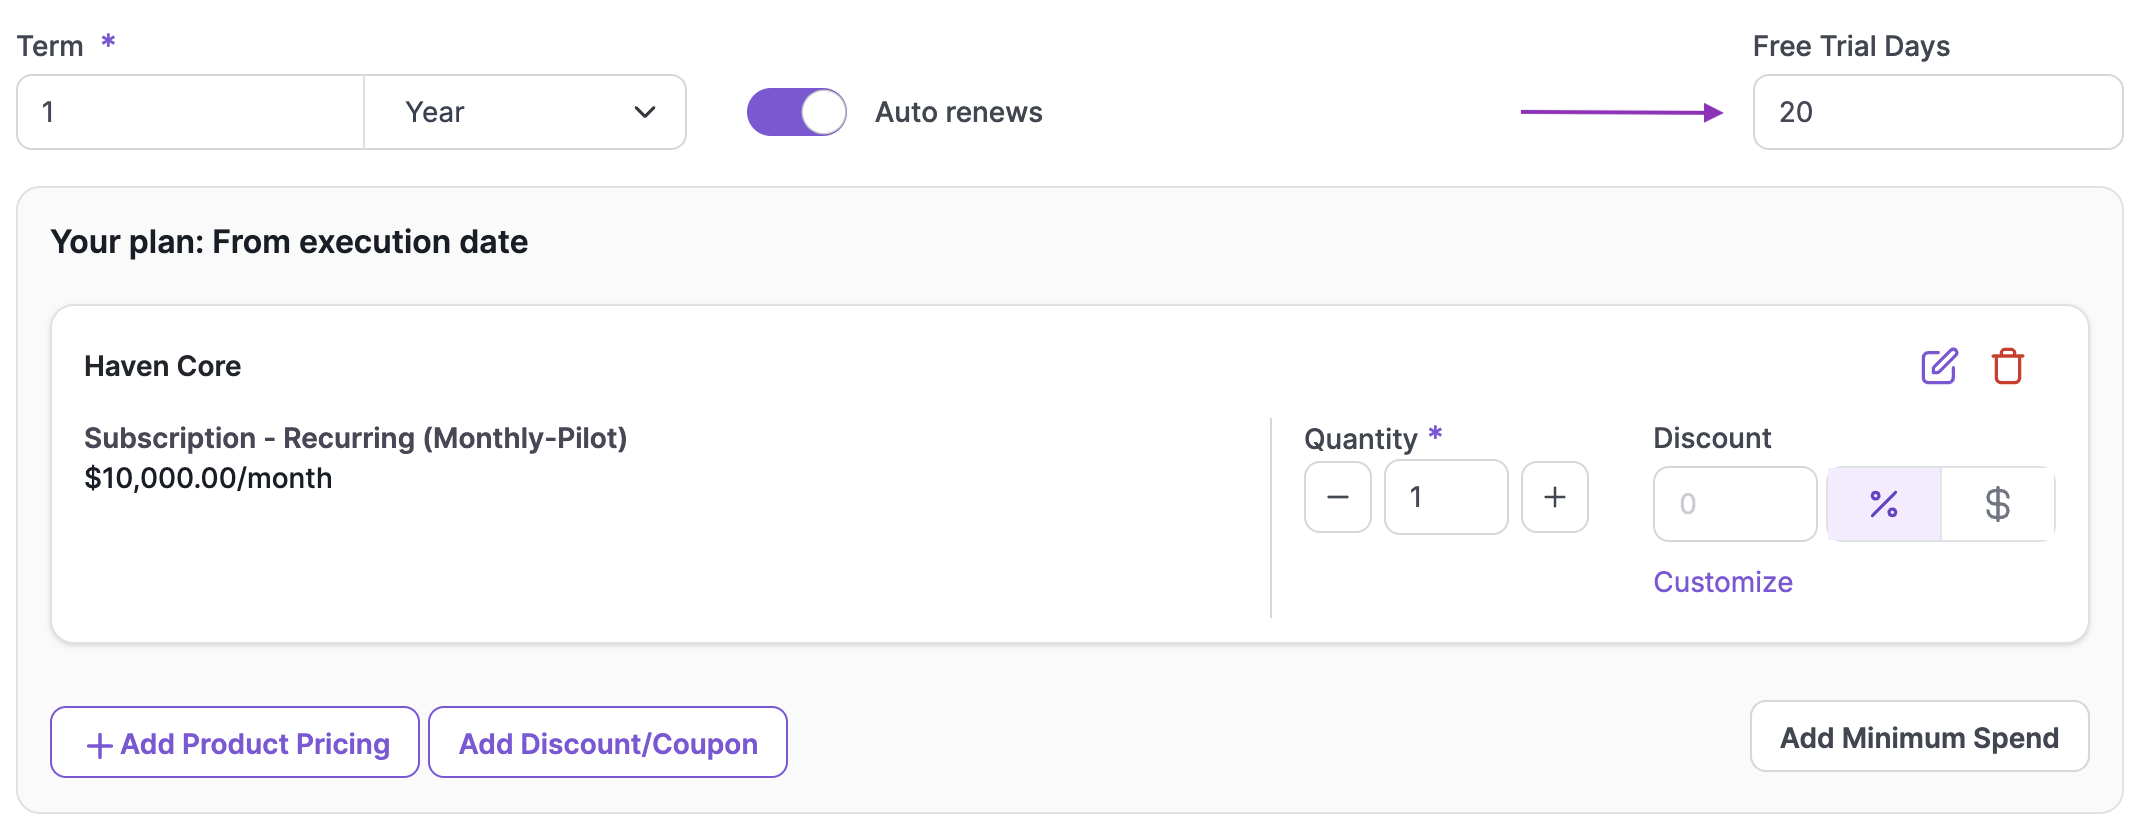2134x838 pixels.
Task: Click the Term number input field
Action: click(x=190, y=112)
